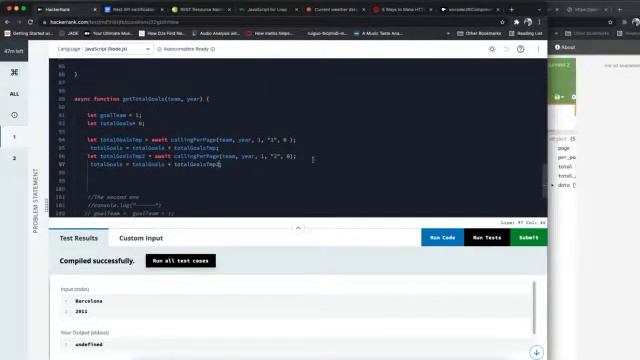
Task: Place cursor at end of line 97
Action: 222,164
